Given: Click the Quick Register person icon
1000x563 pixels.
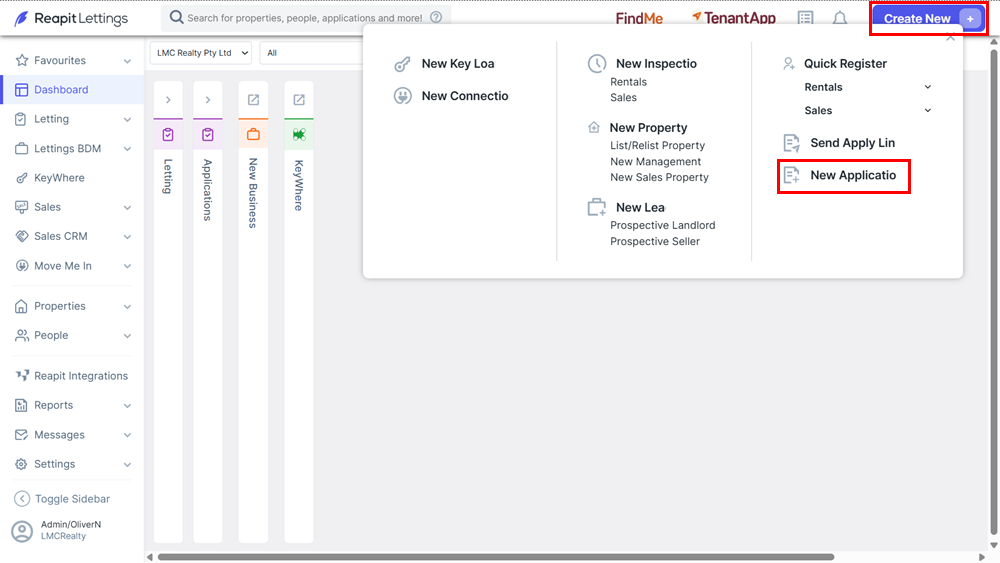Looking at the screenshot, I should pos(789,63).
